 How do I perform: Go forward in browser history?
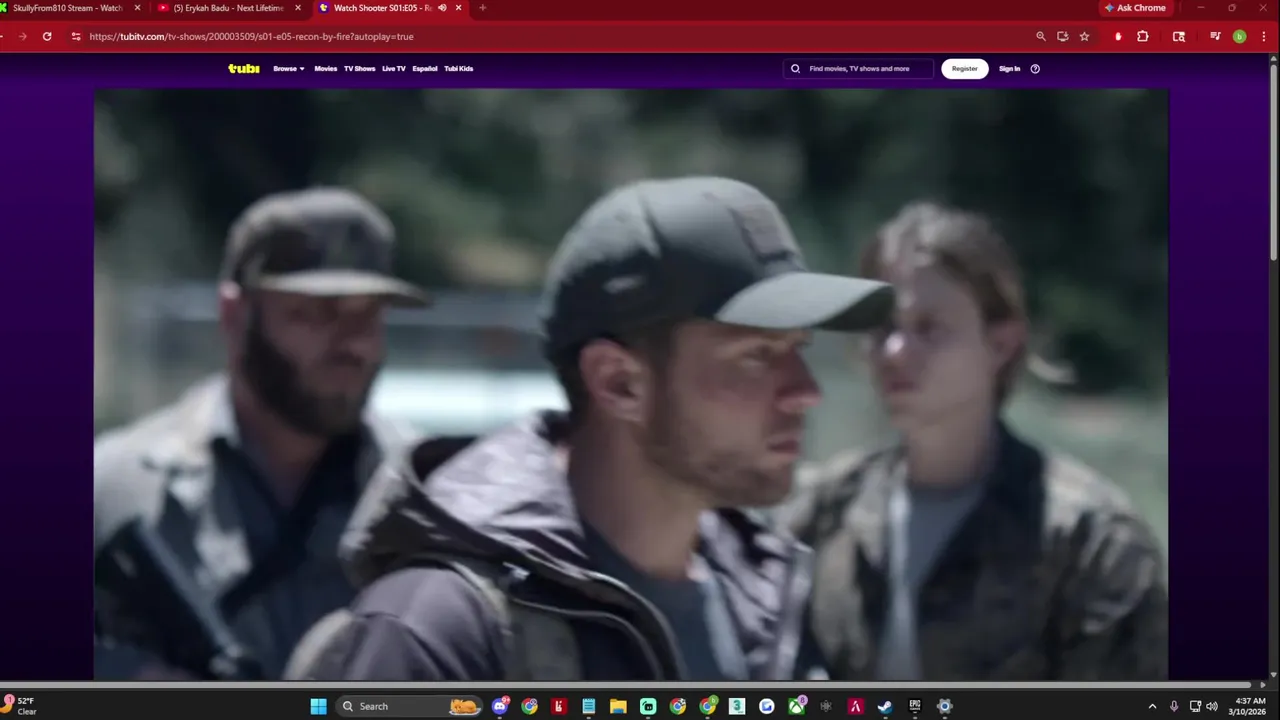pos(22,36)
